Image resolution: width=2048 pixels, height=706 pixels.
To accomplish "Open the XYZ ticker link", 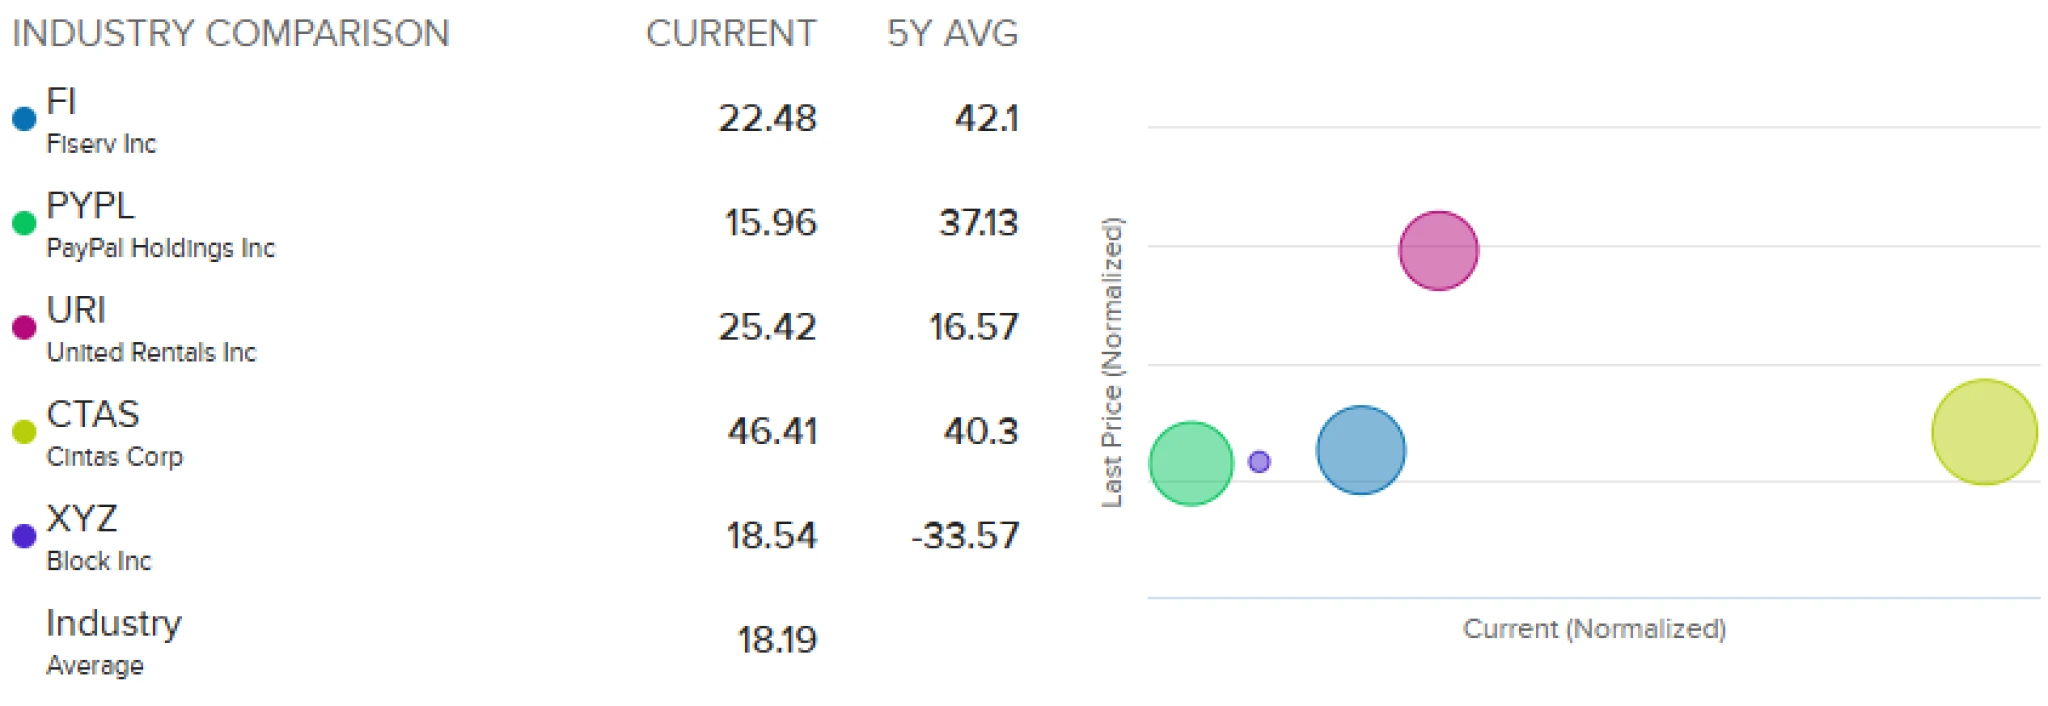I will [82, 518].
